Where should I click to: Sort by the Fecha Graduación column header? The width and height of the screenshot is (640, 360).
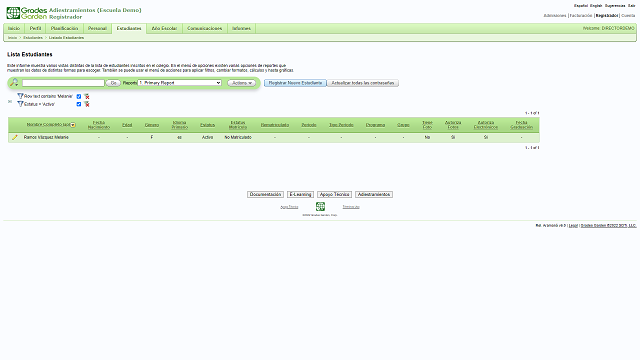point(522,125)
